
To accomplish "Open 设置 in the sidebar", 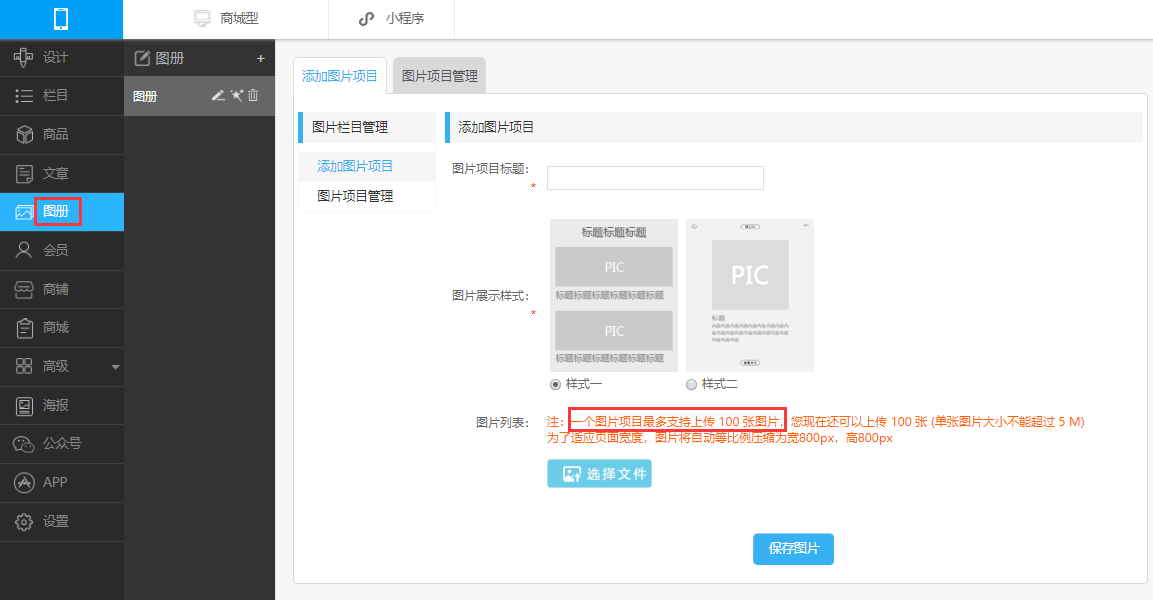I will [x=62, y=521].
